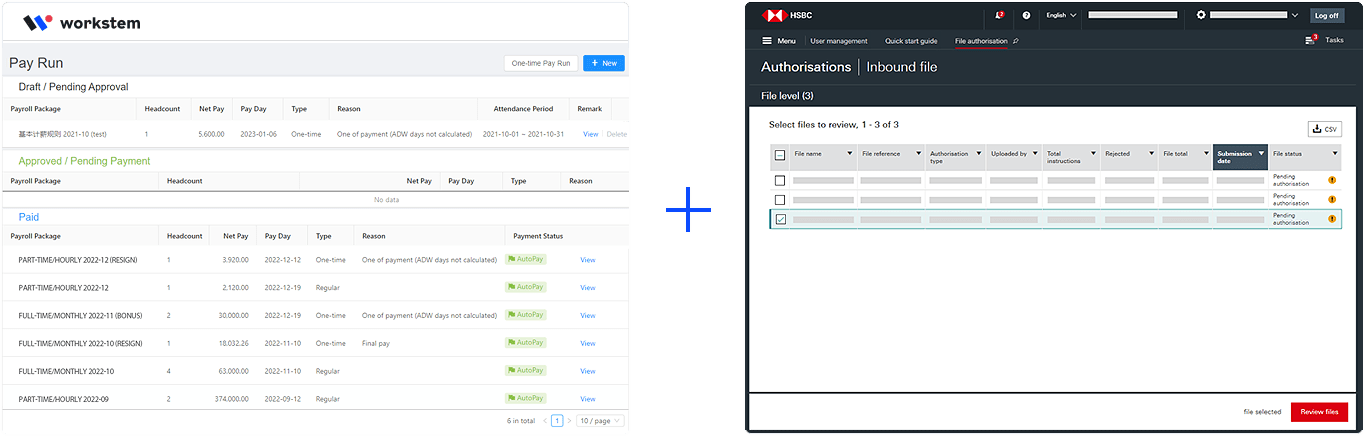
Task: Click AutoPay tag for FULL-TIME/MONTHLY 2022-10 (RESIGN)
Action: coord(526,343)
